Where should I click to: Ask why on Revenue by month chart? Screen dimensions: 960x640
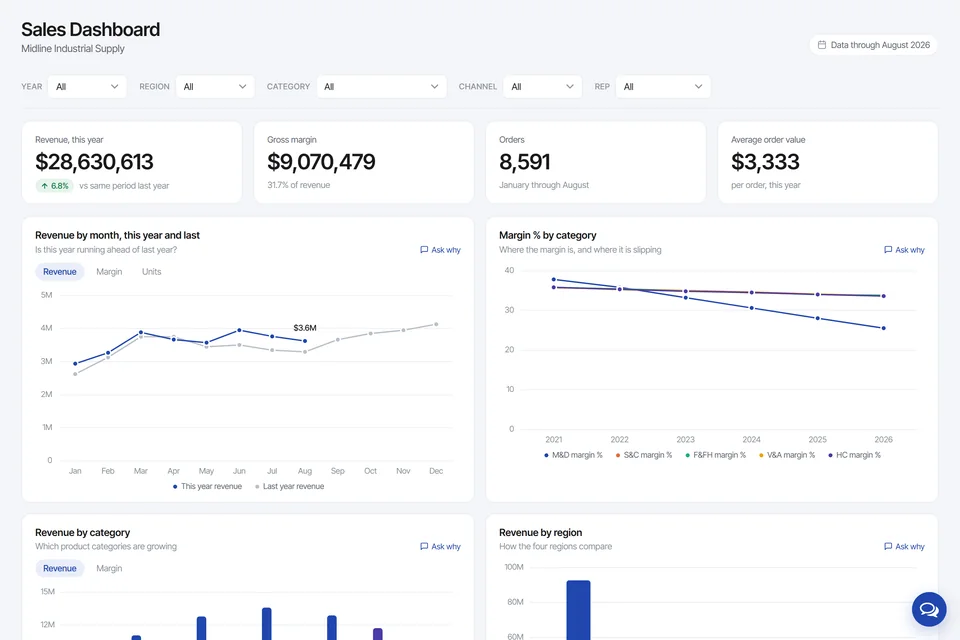tap(440, 250)
